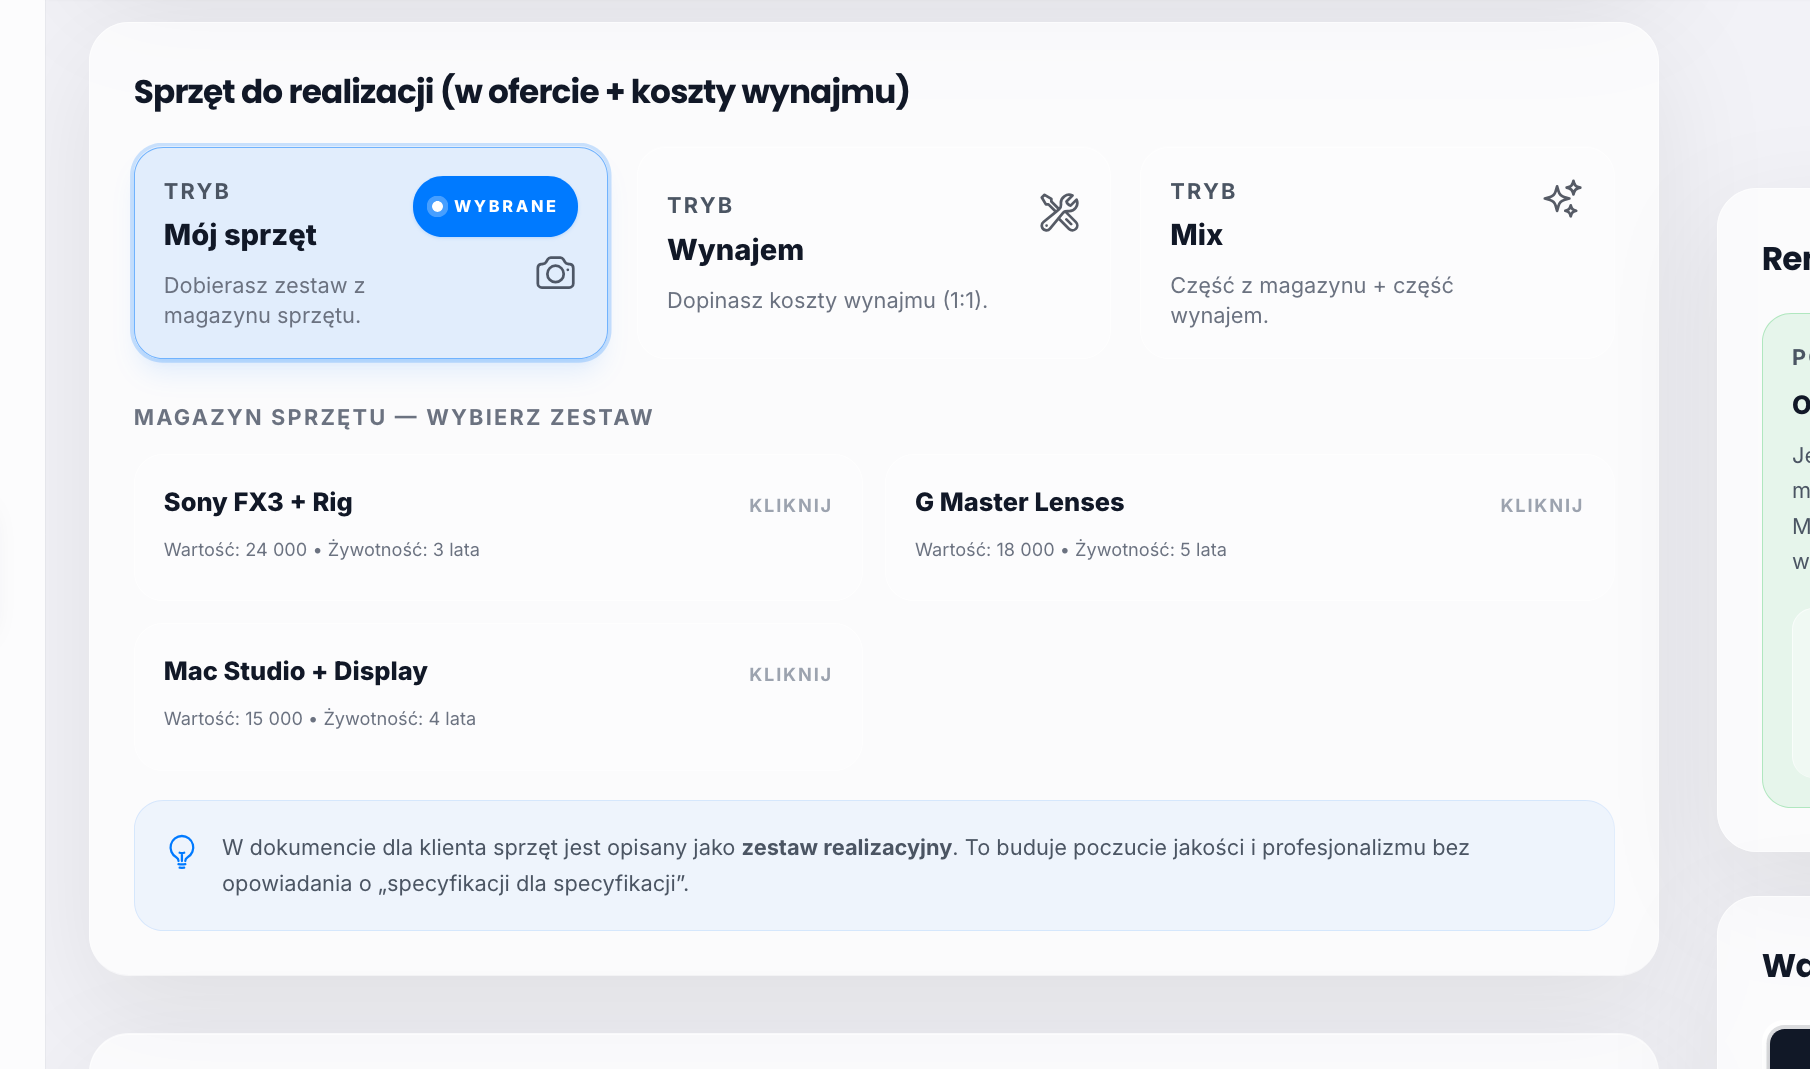Click the text 'Wartość: 24 000 • Żywotność: 3 lata'
The image size is (1810, 1069).
coord(322,550)
